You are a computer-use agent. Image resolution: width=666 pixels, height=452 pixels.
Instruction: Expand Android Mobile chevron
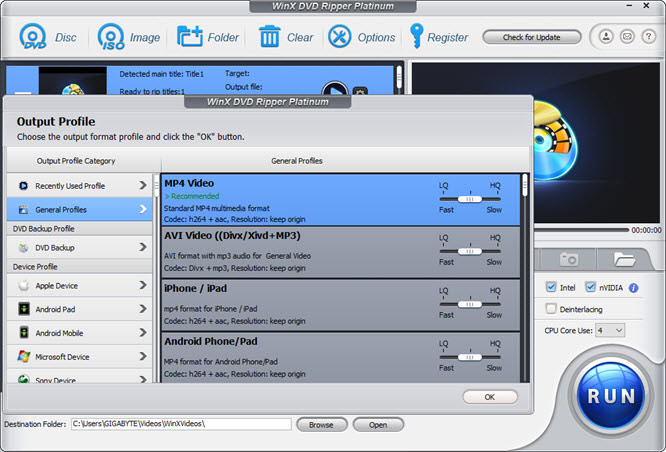pos(143,333)
